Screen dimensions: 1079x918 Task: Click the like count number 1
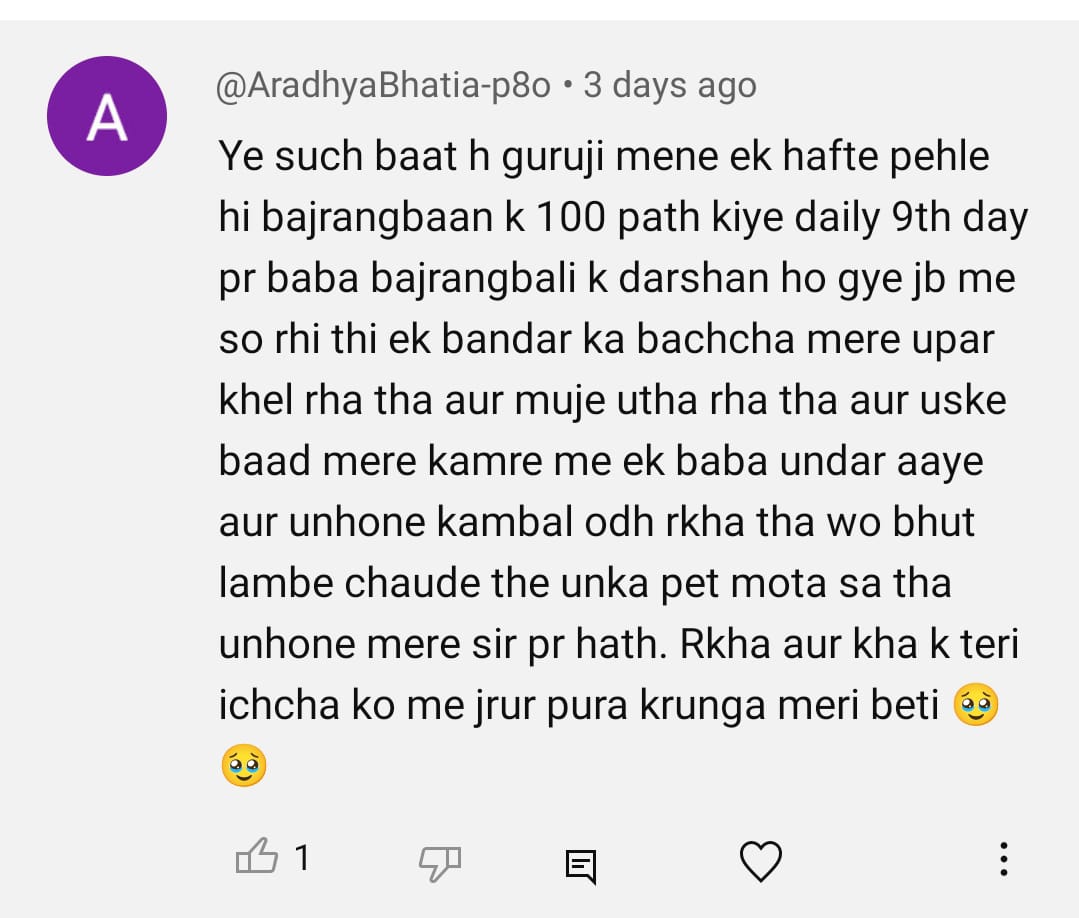302,859
